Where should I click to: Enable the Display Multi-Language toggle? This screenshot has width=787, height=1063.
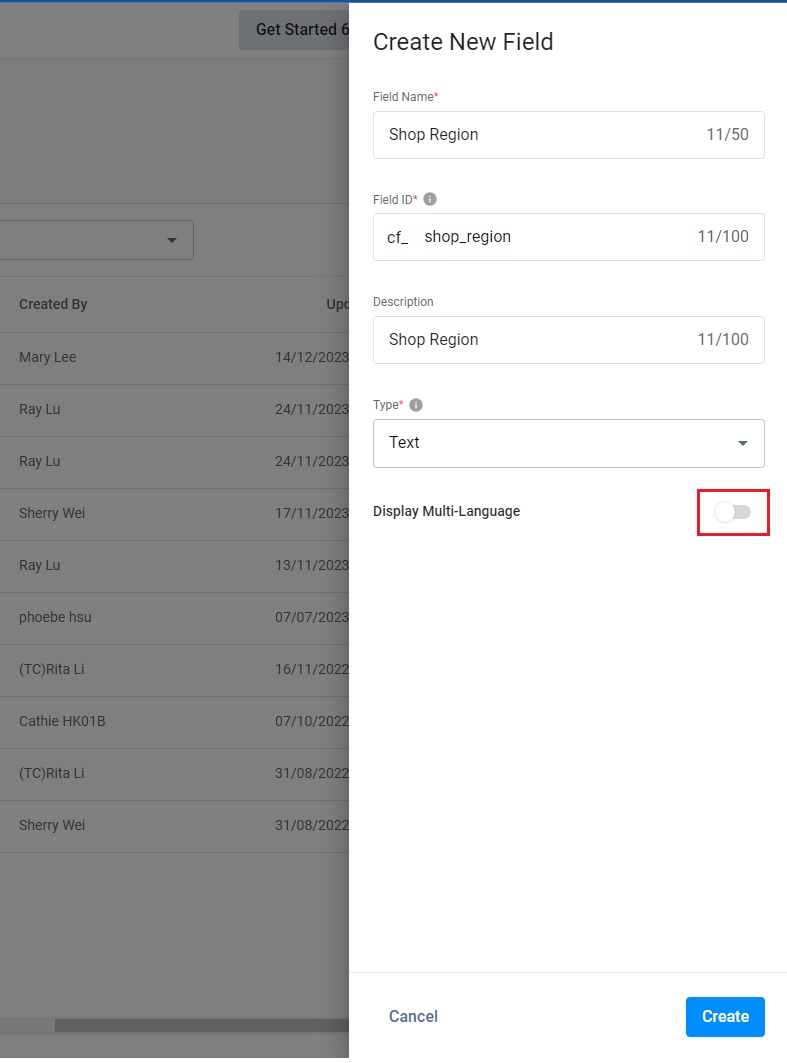[733, 512]
